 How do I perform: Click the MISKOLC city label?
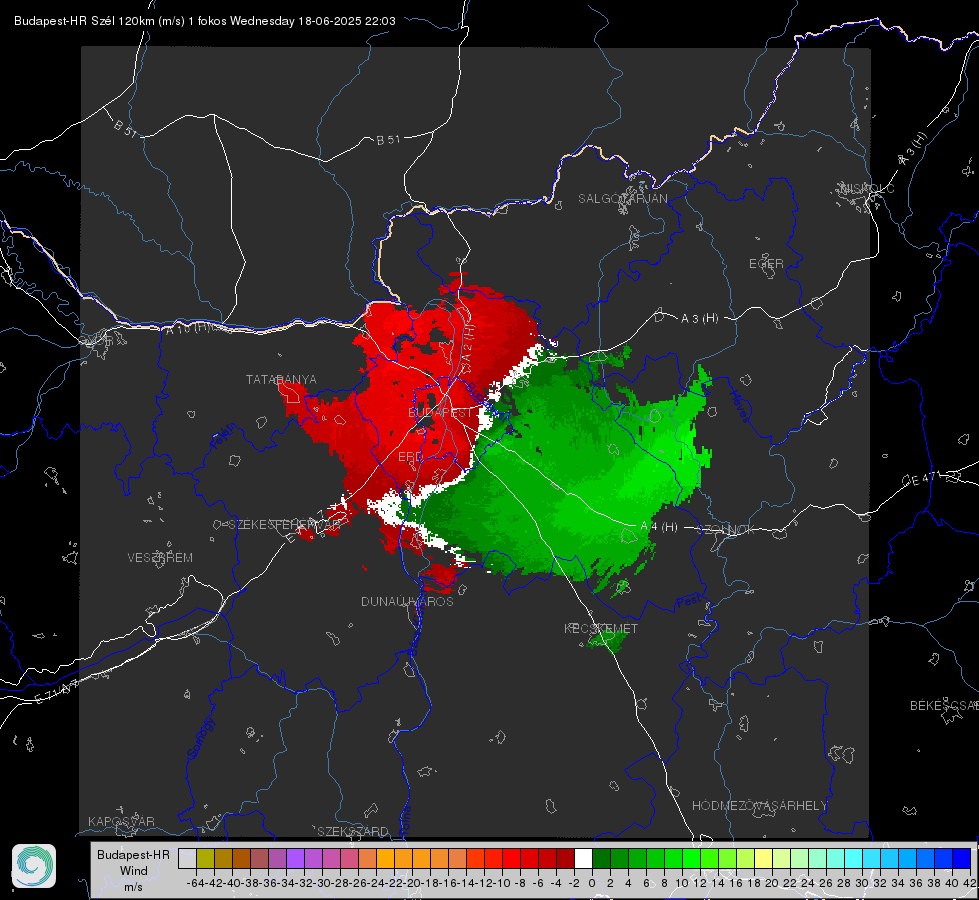pos(867,188)
